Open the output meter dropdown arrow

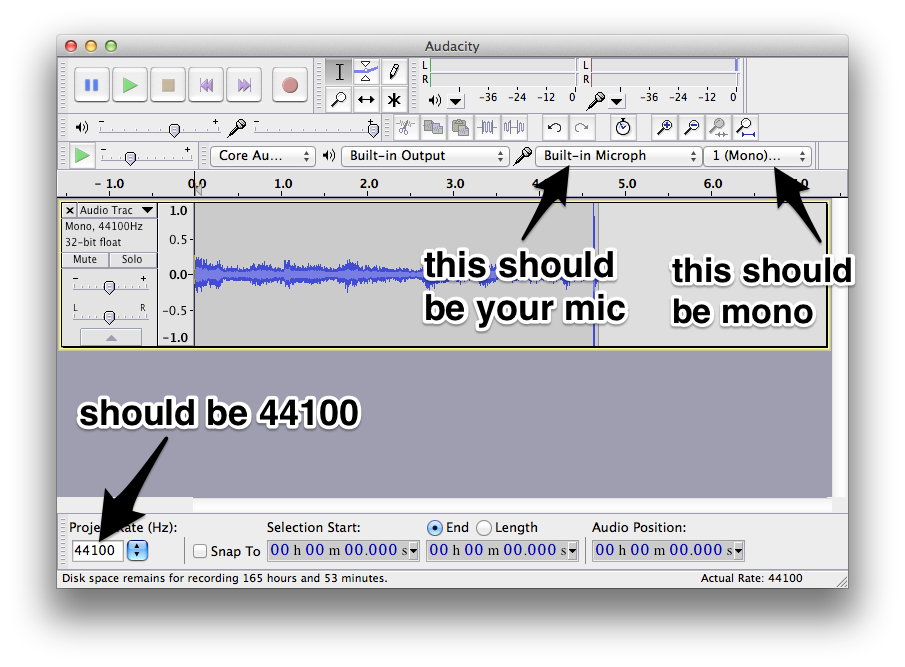pos(456,102)
